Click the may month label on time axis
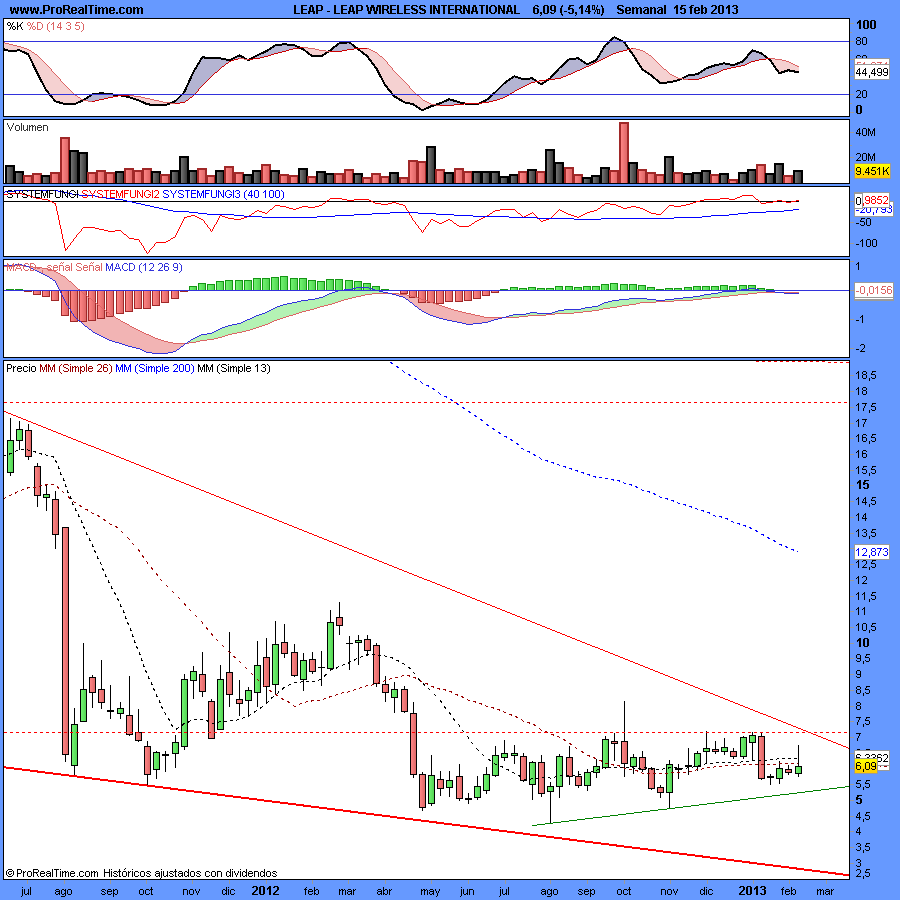The height and width of the screenshot is (900, 900). click(x=430, y=891)
